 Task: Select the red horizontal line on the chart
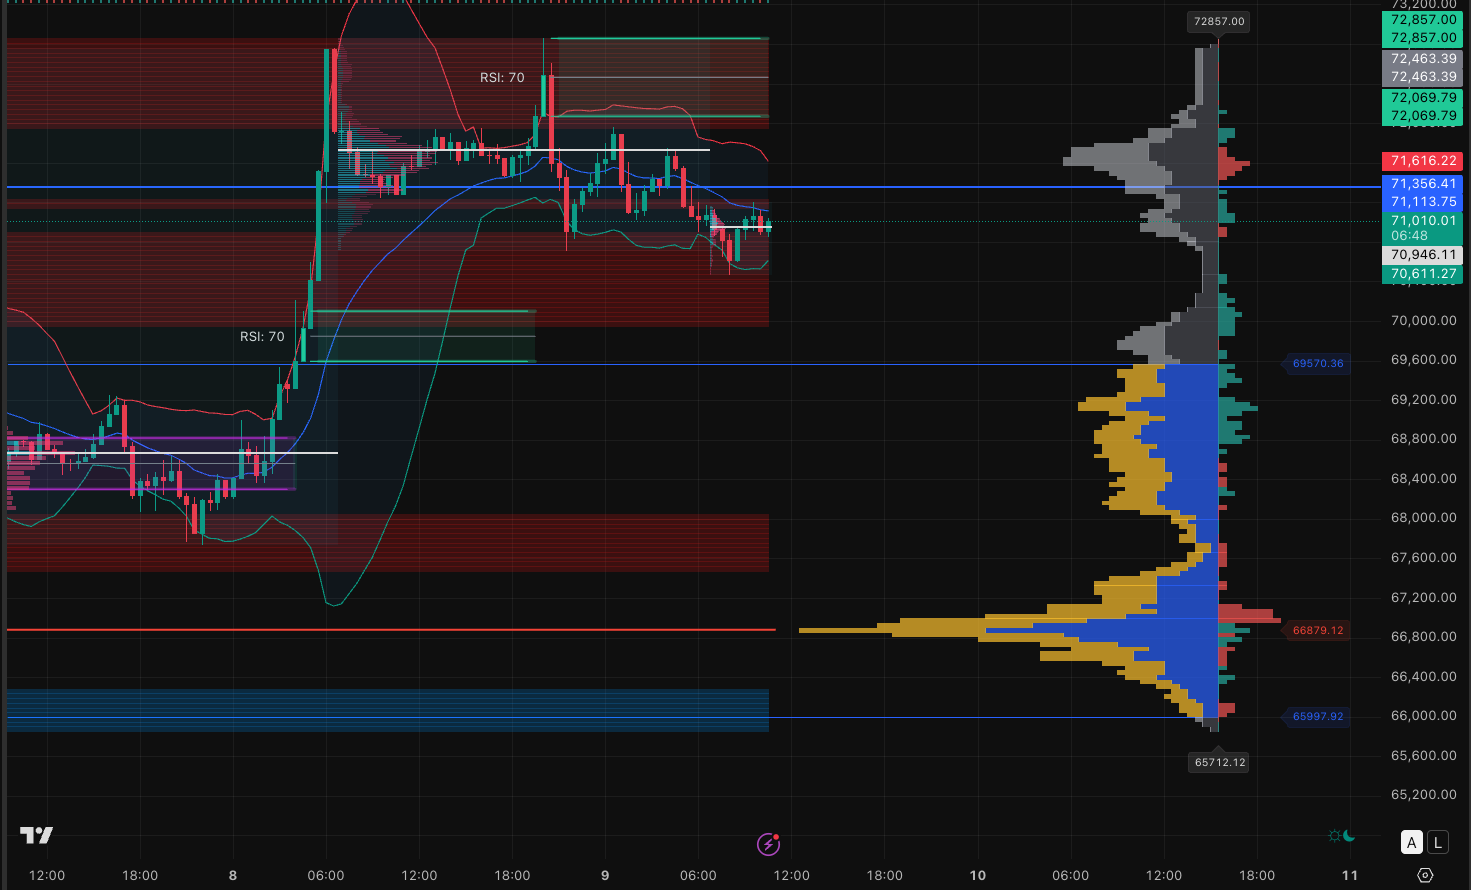click(400, 630)
